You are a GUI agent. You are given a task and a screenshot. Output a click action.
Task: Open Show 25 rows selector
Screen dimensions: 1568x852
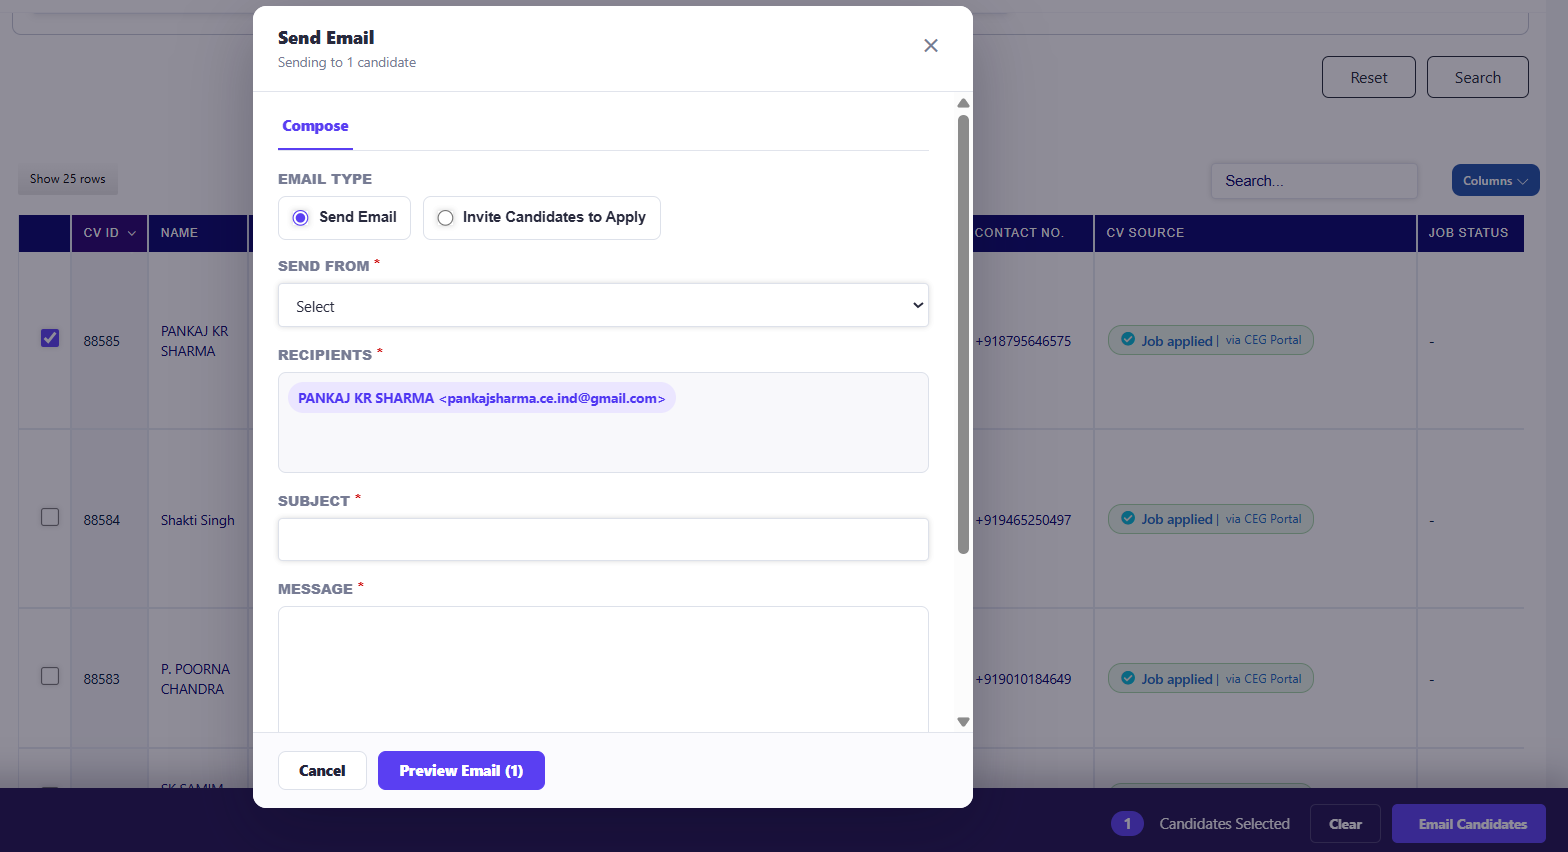coord(68,179)
